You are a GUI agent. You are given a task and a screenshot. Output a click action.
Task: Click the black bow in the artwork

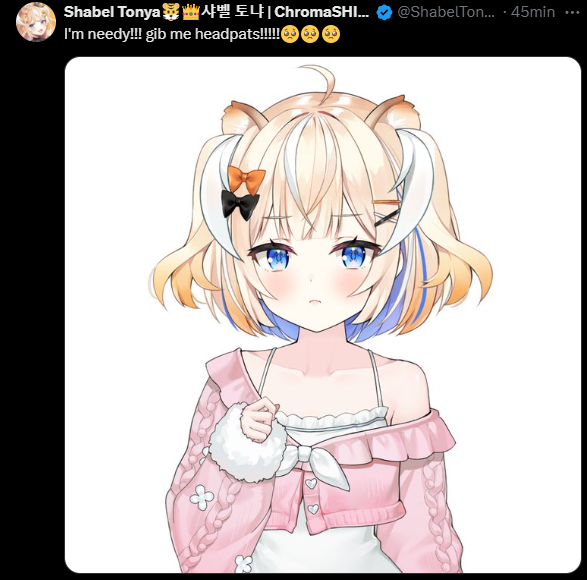click(240, 204)
